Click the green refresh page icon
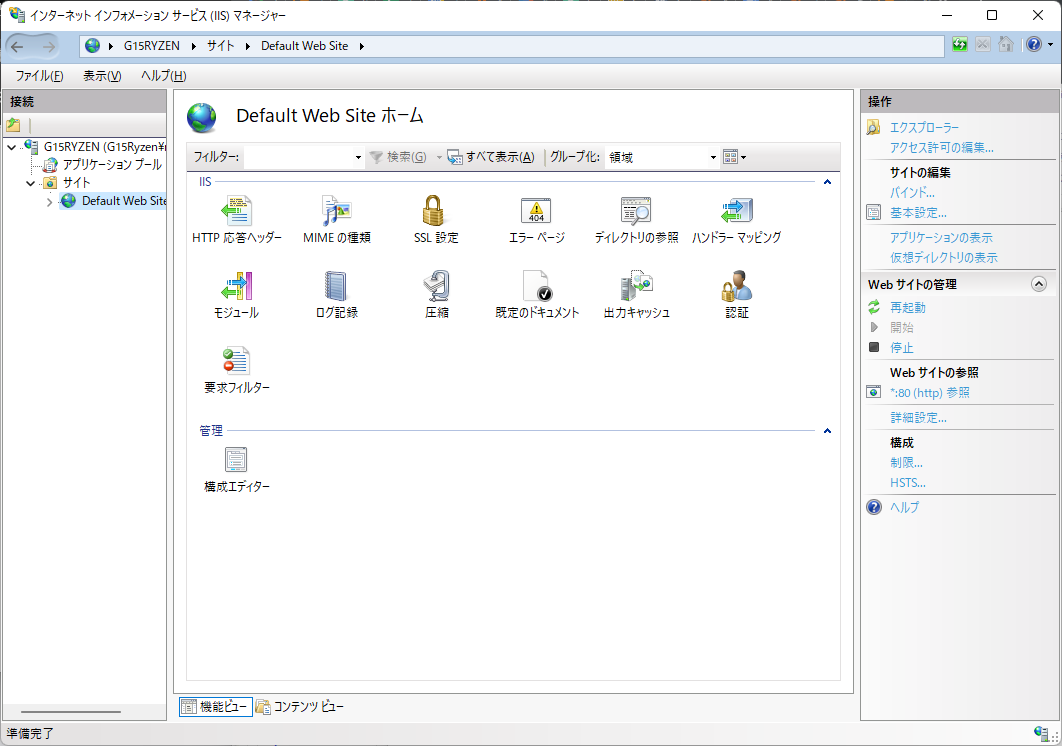This screenshot has width=1062, height=746. tap(960, 45)
